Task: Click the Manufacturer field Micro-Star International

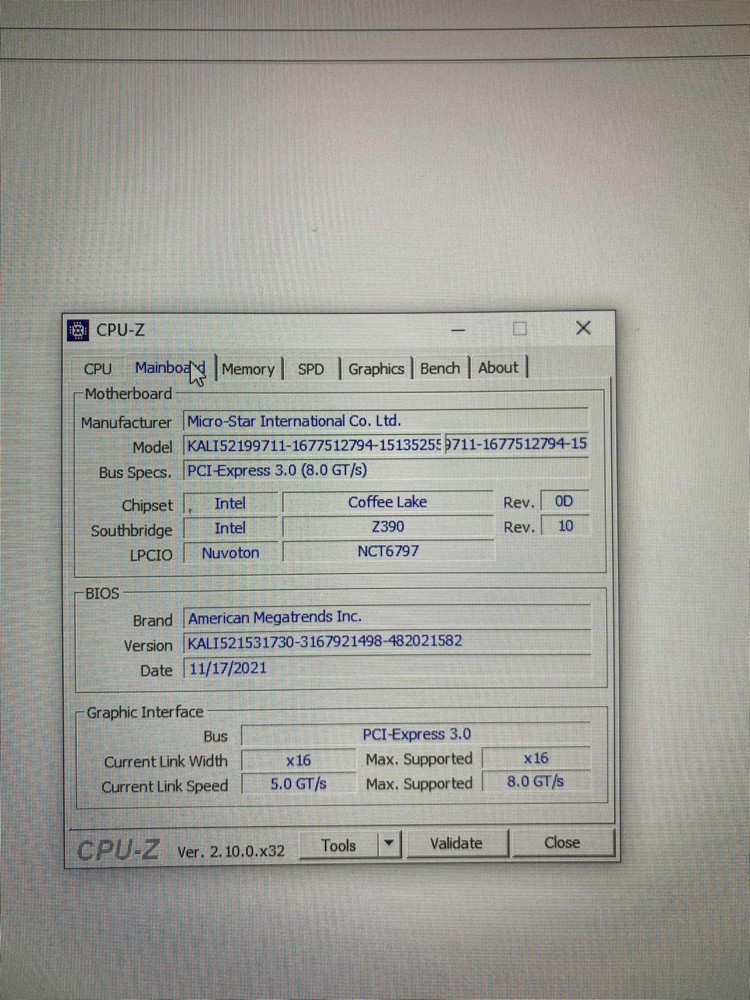Action: [x=385, y=420]
